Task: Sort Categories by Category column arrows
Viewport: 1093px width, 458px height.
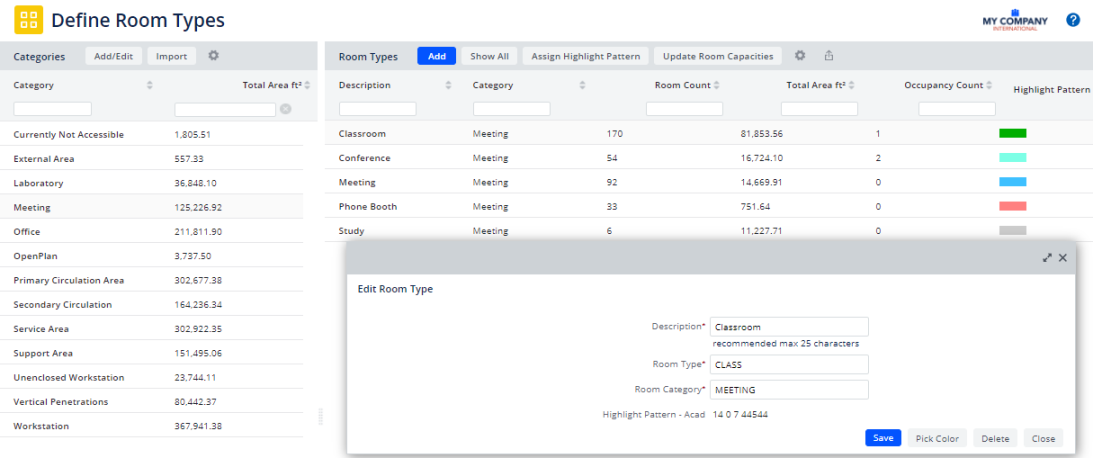Action: point(150,85)
